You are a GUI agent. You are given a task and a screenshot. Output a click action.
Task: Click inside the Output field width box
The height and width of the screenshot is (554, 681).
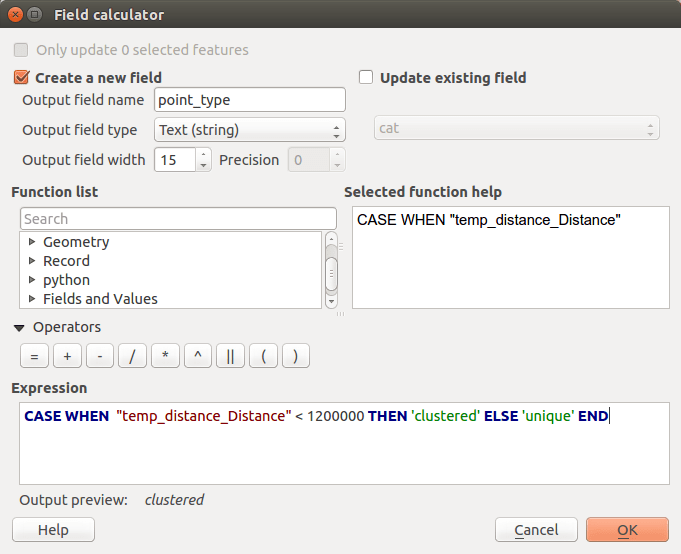click(x=175, y=160)
